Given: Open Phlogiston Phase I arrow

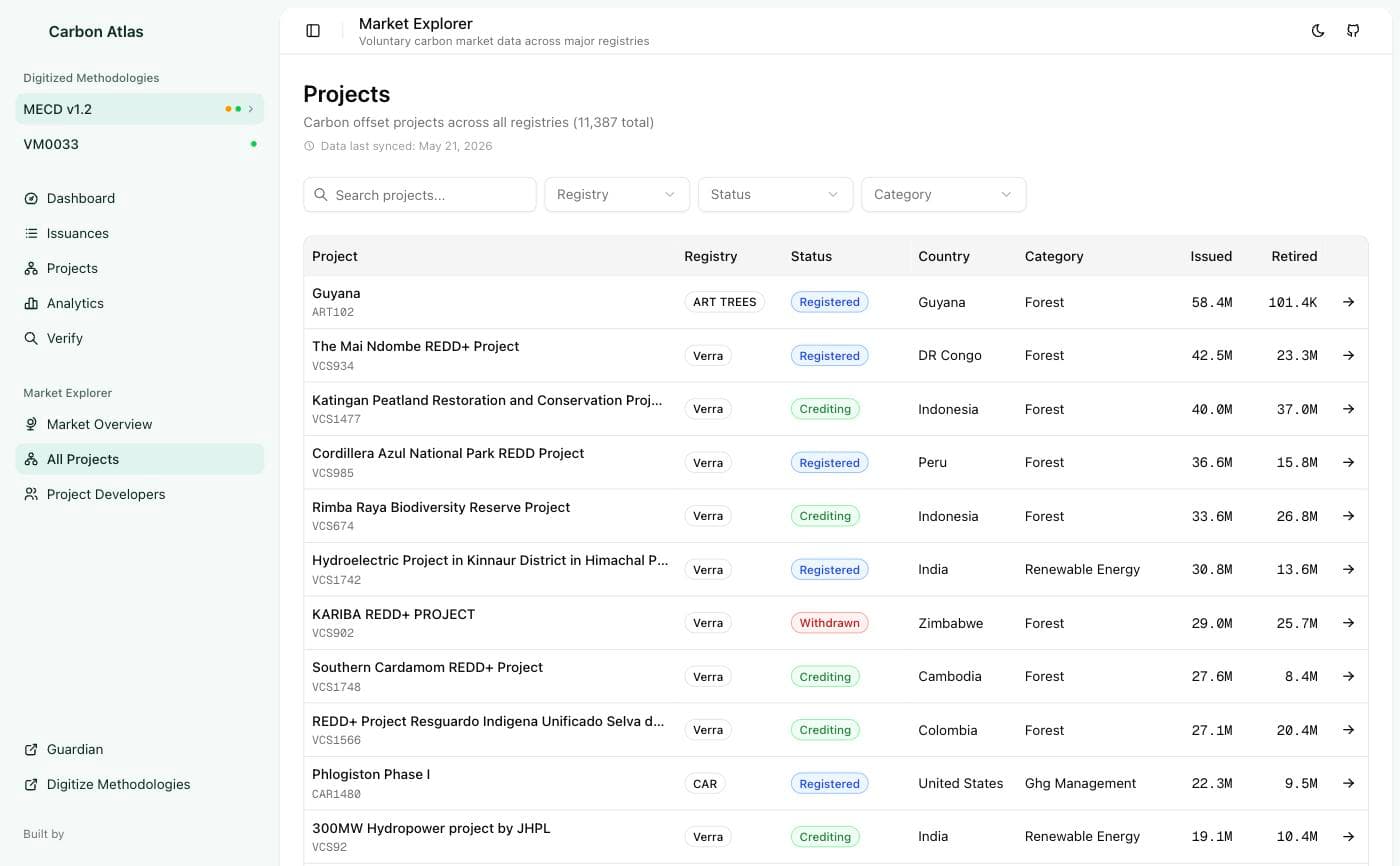Looking at the screenshot, I should 1348,783.
